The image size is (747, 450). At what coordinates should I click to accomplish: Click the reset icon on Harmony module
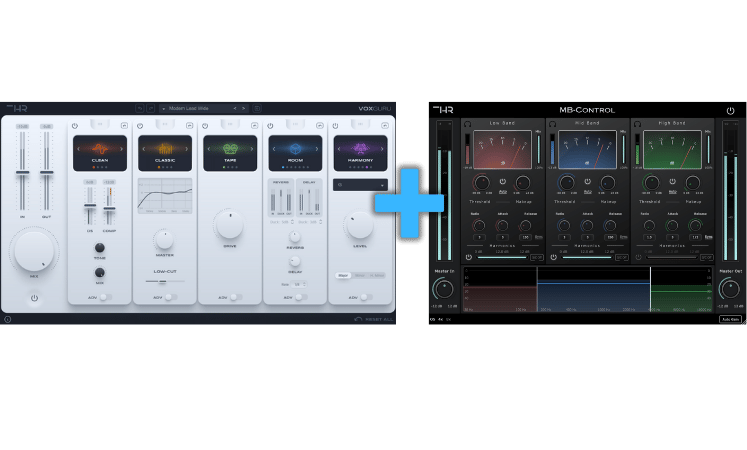[385, 126]
